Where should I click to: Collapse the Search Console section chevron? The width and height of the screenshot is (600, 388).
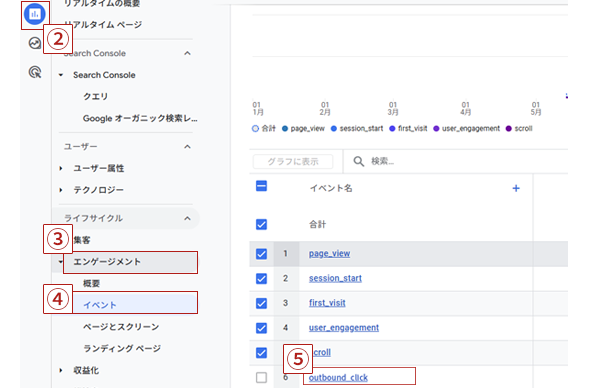(x=187, y=53)
